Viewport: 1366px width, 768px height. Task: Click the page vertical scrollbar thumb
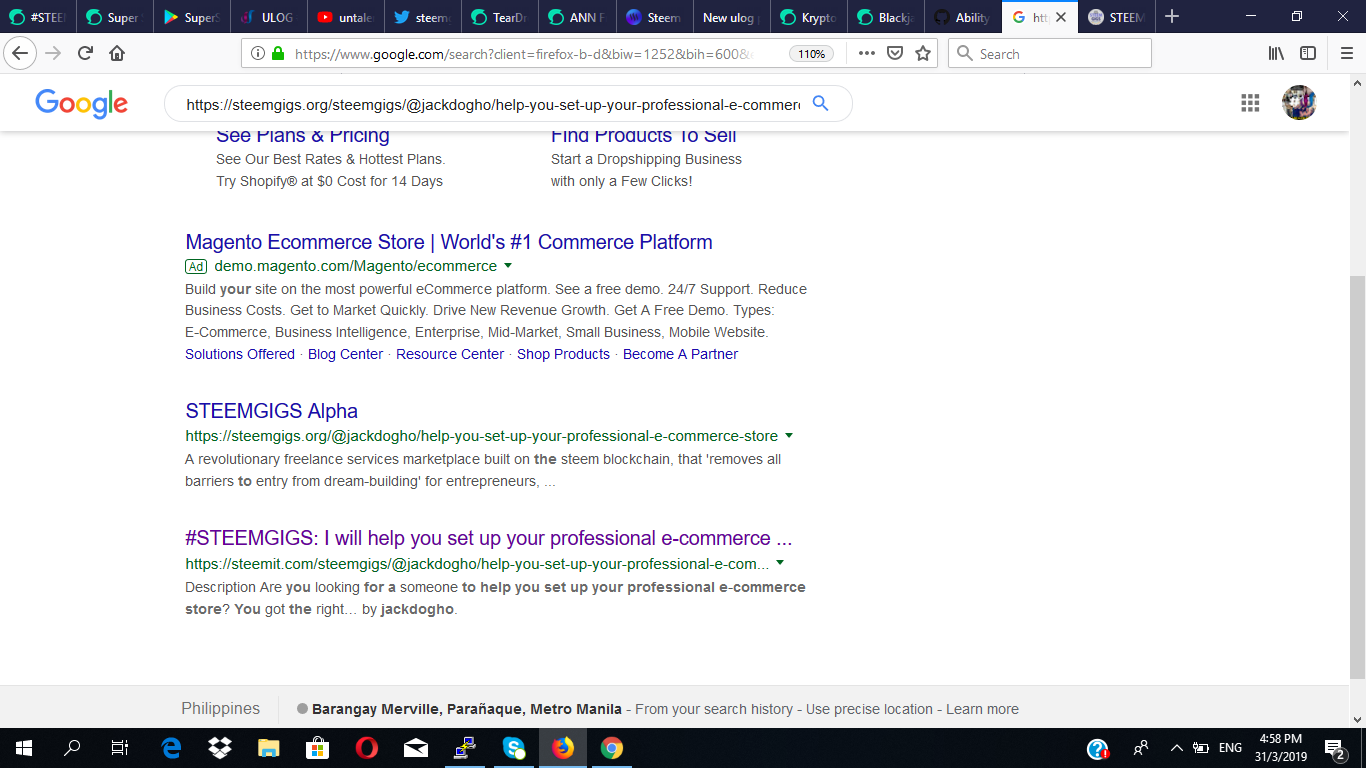tap(1357, 477)
